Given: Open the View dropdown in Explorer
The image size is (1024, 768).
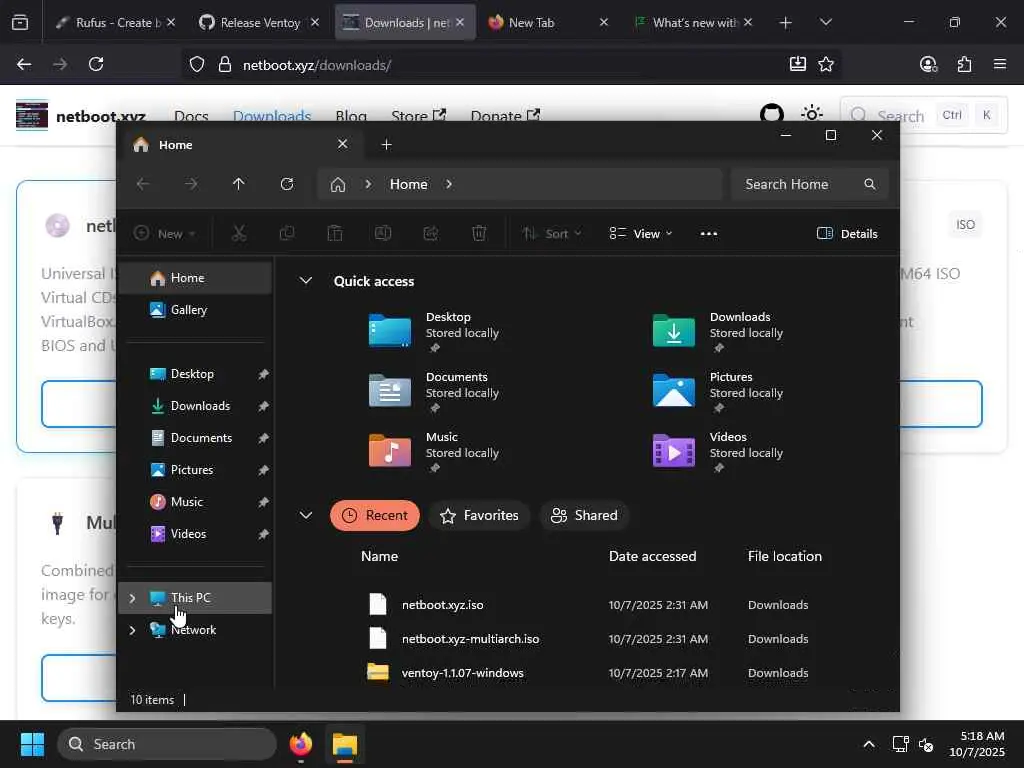Looking at the screenshot, I should tap(640, 234).
